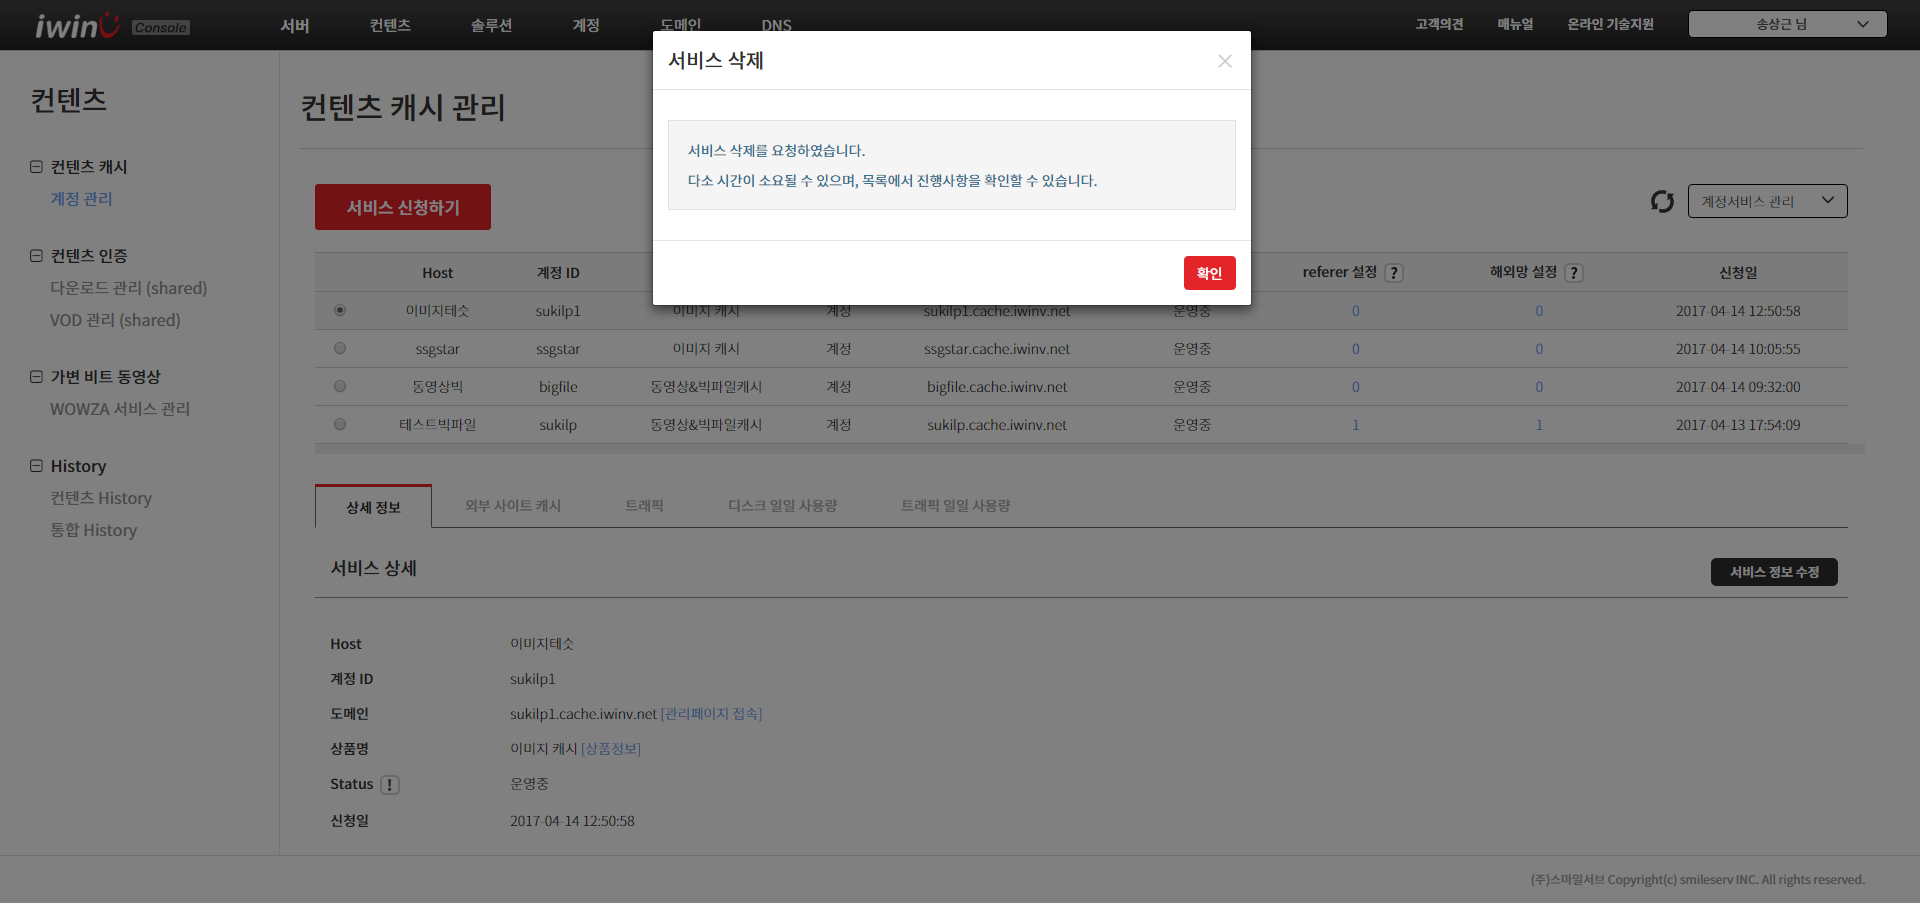
Task: Click the Status info exclamation icon
Action: point(390,785)
